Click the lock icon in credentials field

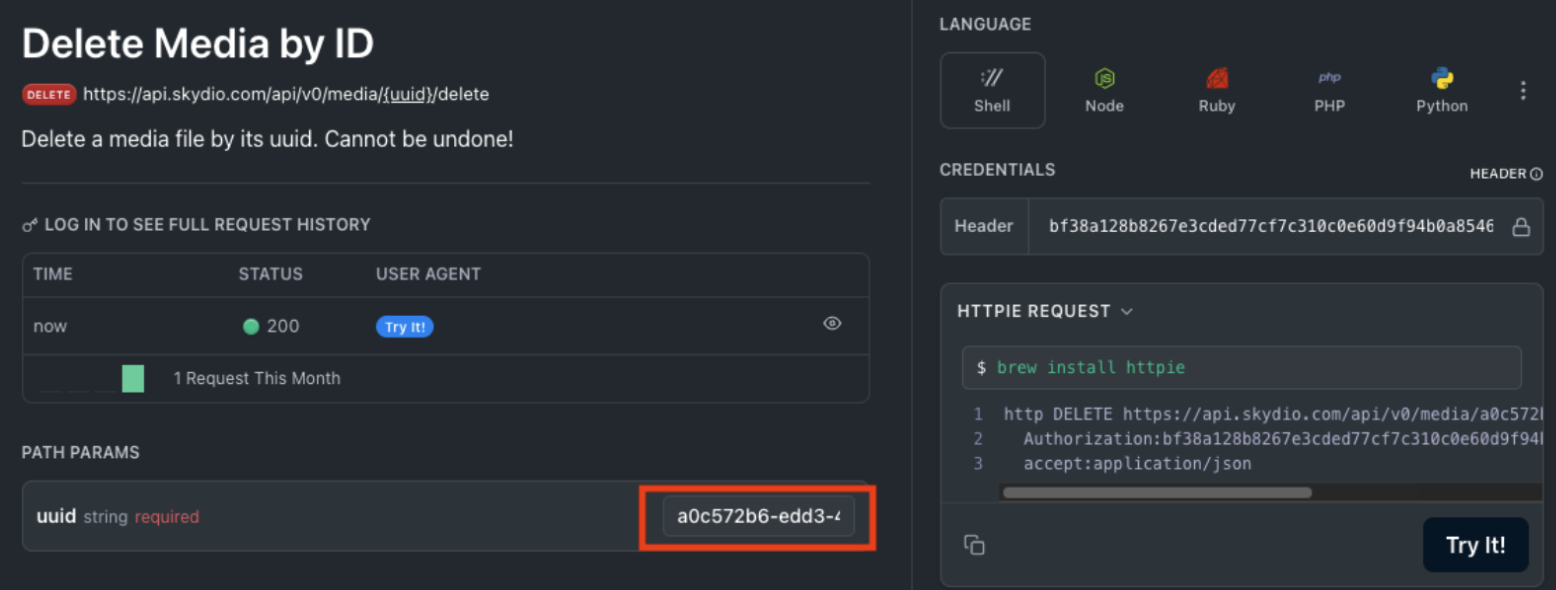1520,227
